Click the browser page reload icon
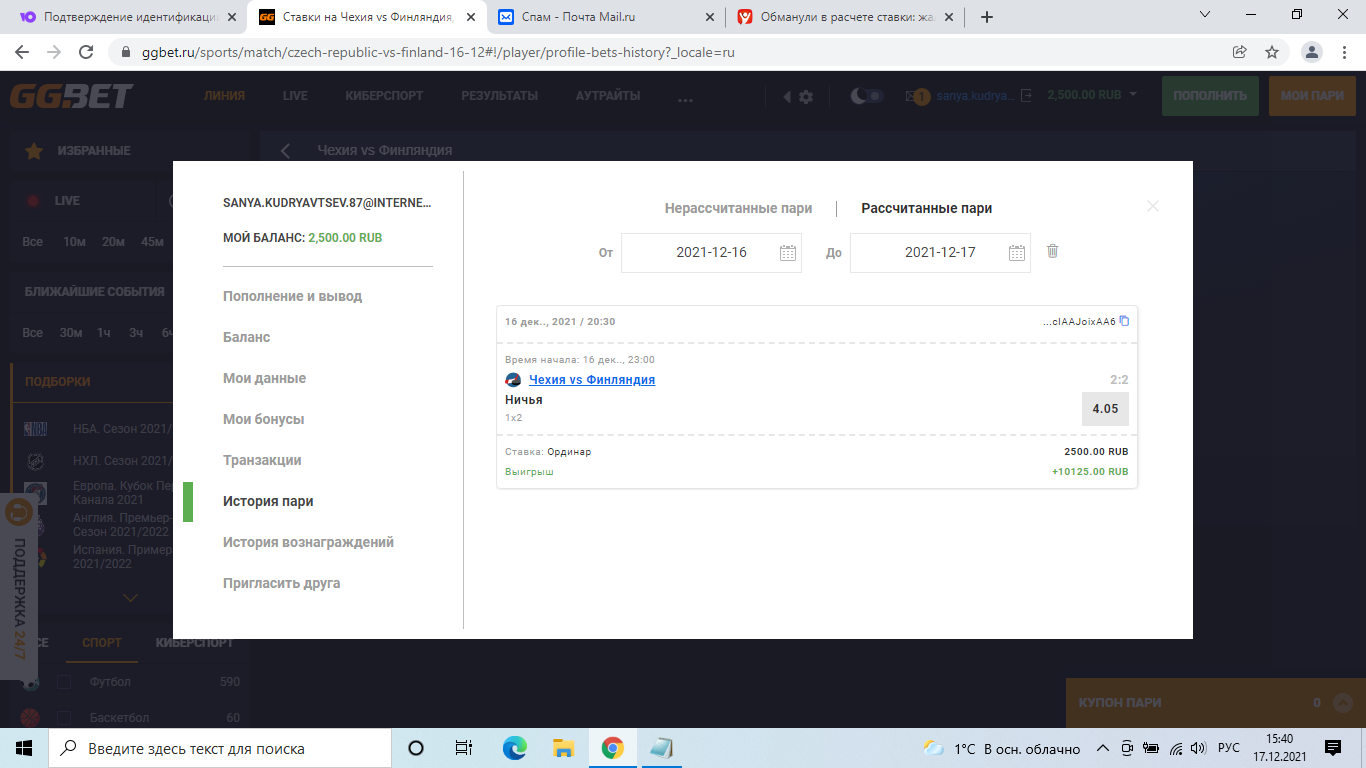 click(x=86, y=52)
